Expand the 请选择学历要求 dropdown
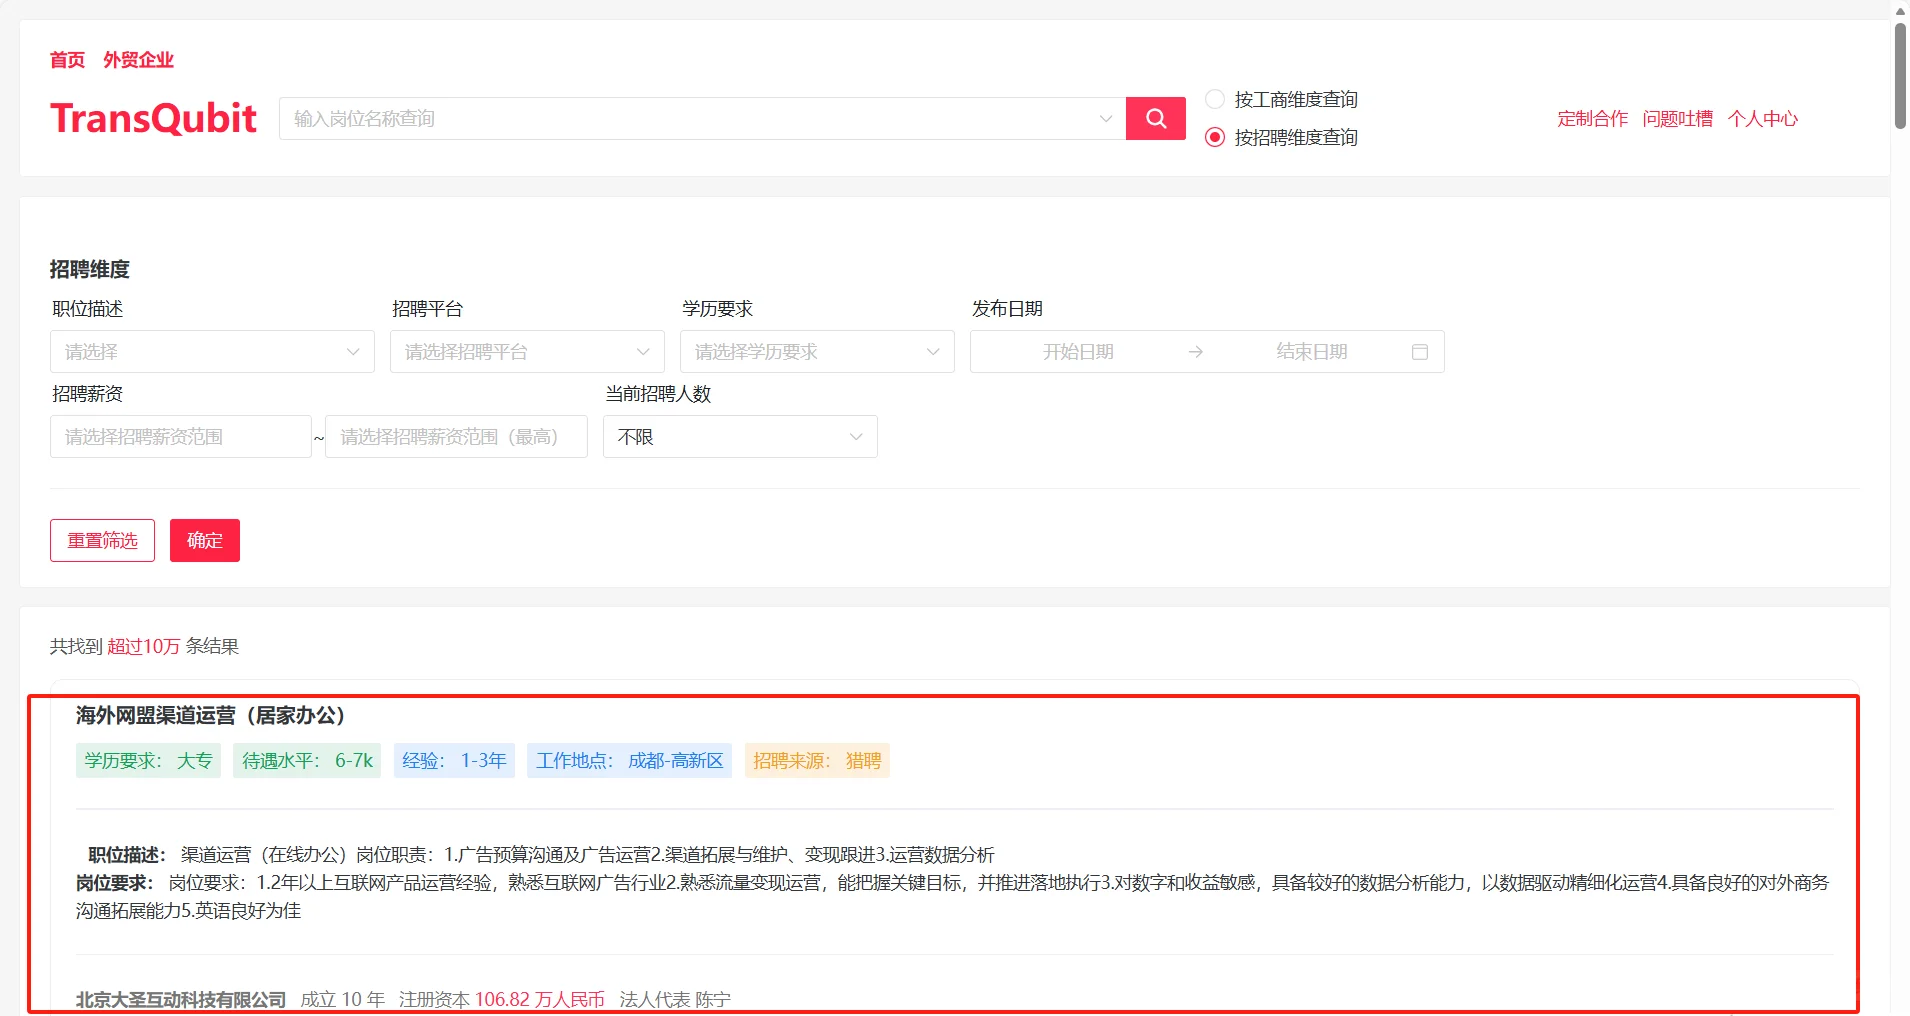Screen dimensions: 1910x1016 (816, 351)
